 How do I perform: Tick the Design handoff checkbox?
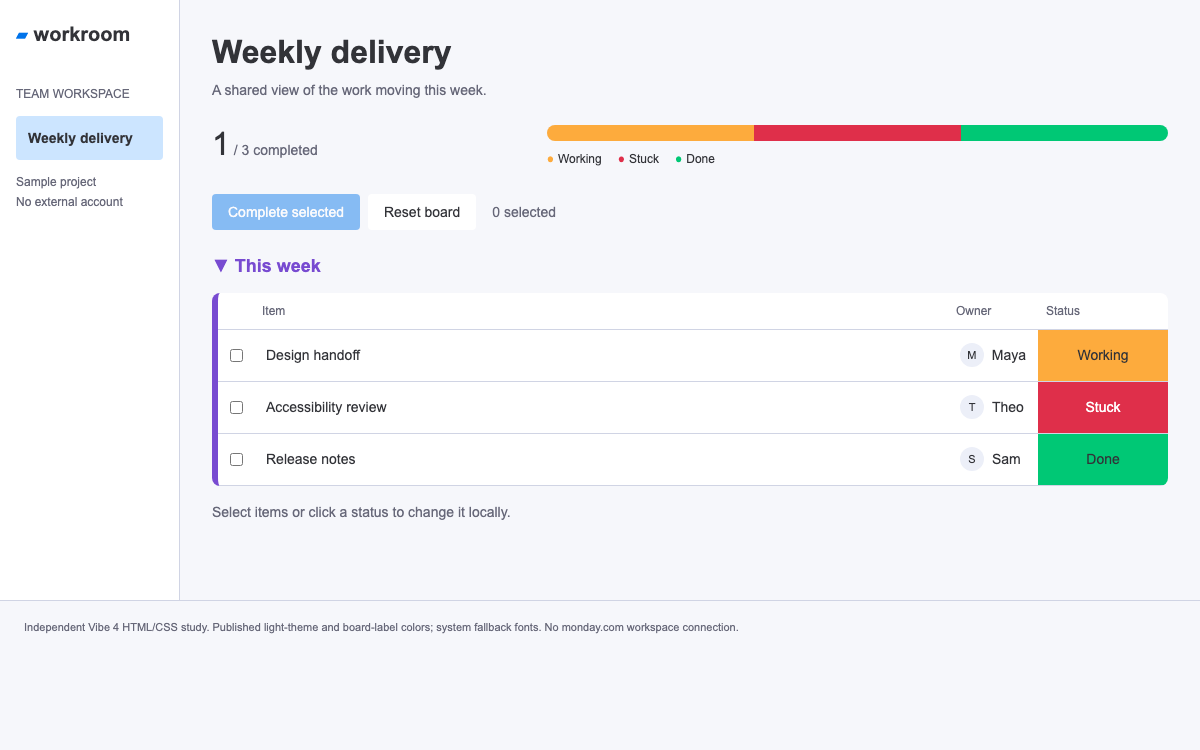[237, 355]
